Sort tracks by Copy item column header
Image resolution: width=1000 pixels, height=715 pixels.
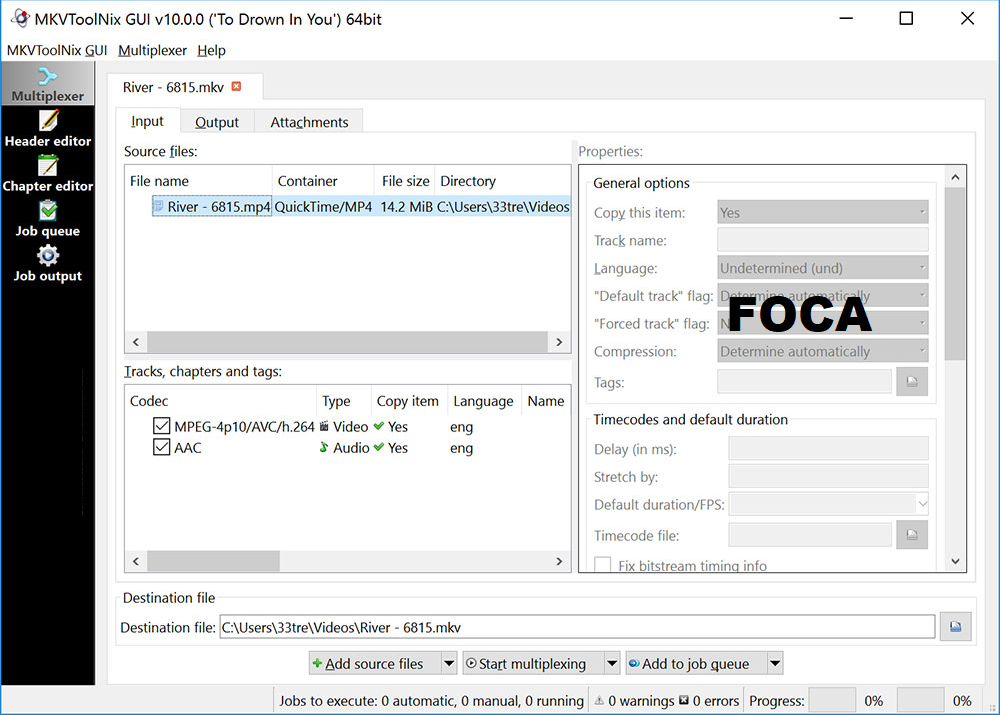pyautogui.click(x=409, y=401)
